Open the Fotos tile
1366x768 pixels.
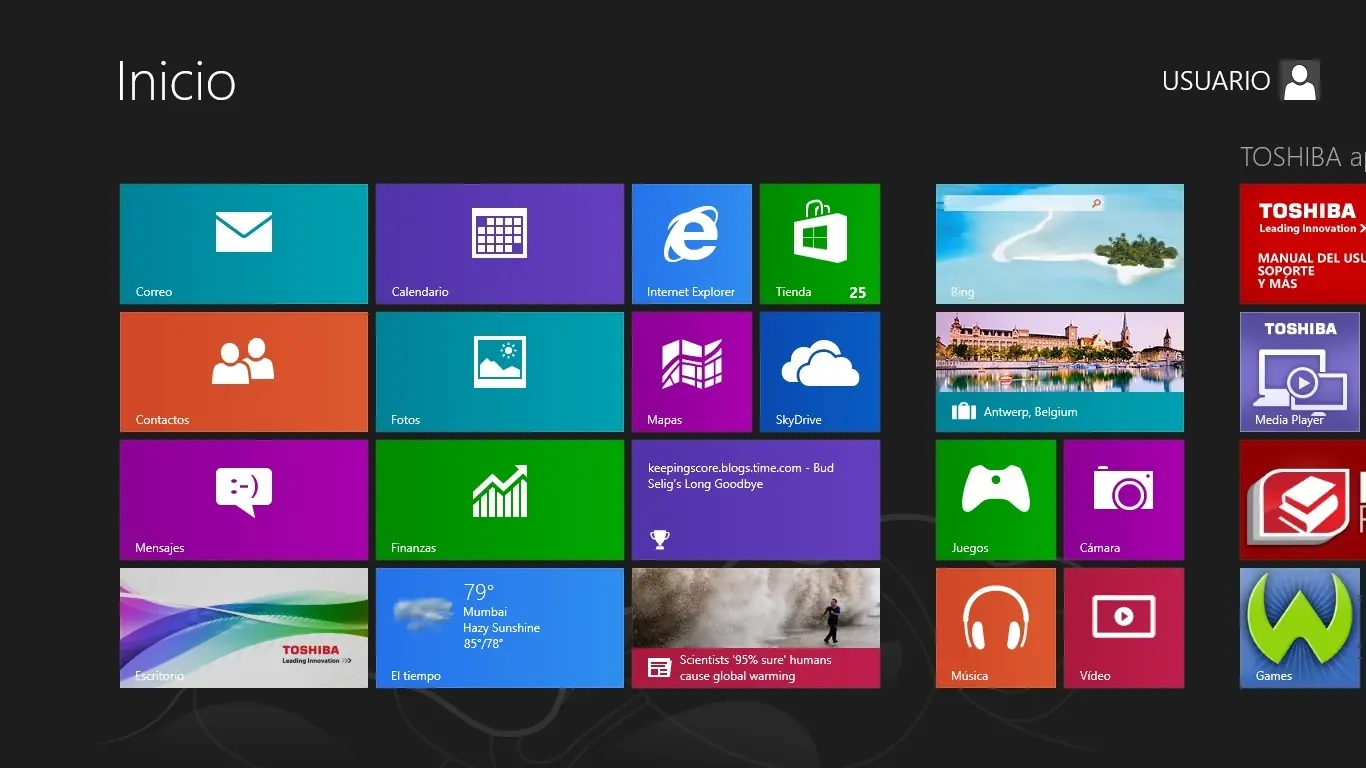click(x=500, y=372)
